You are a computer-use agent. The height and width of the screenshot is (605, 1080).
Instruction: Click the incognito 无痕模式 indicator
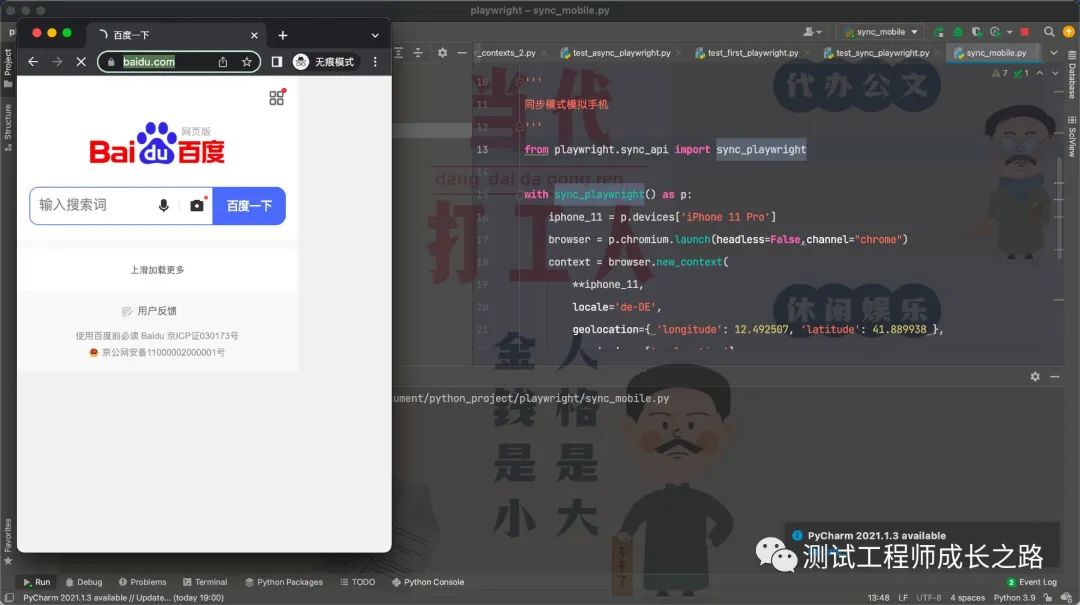click(324, 62)
